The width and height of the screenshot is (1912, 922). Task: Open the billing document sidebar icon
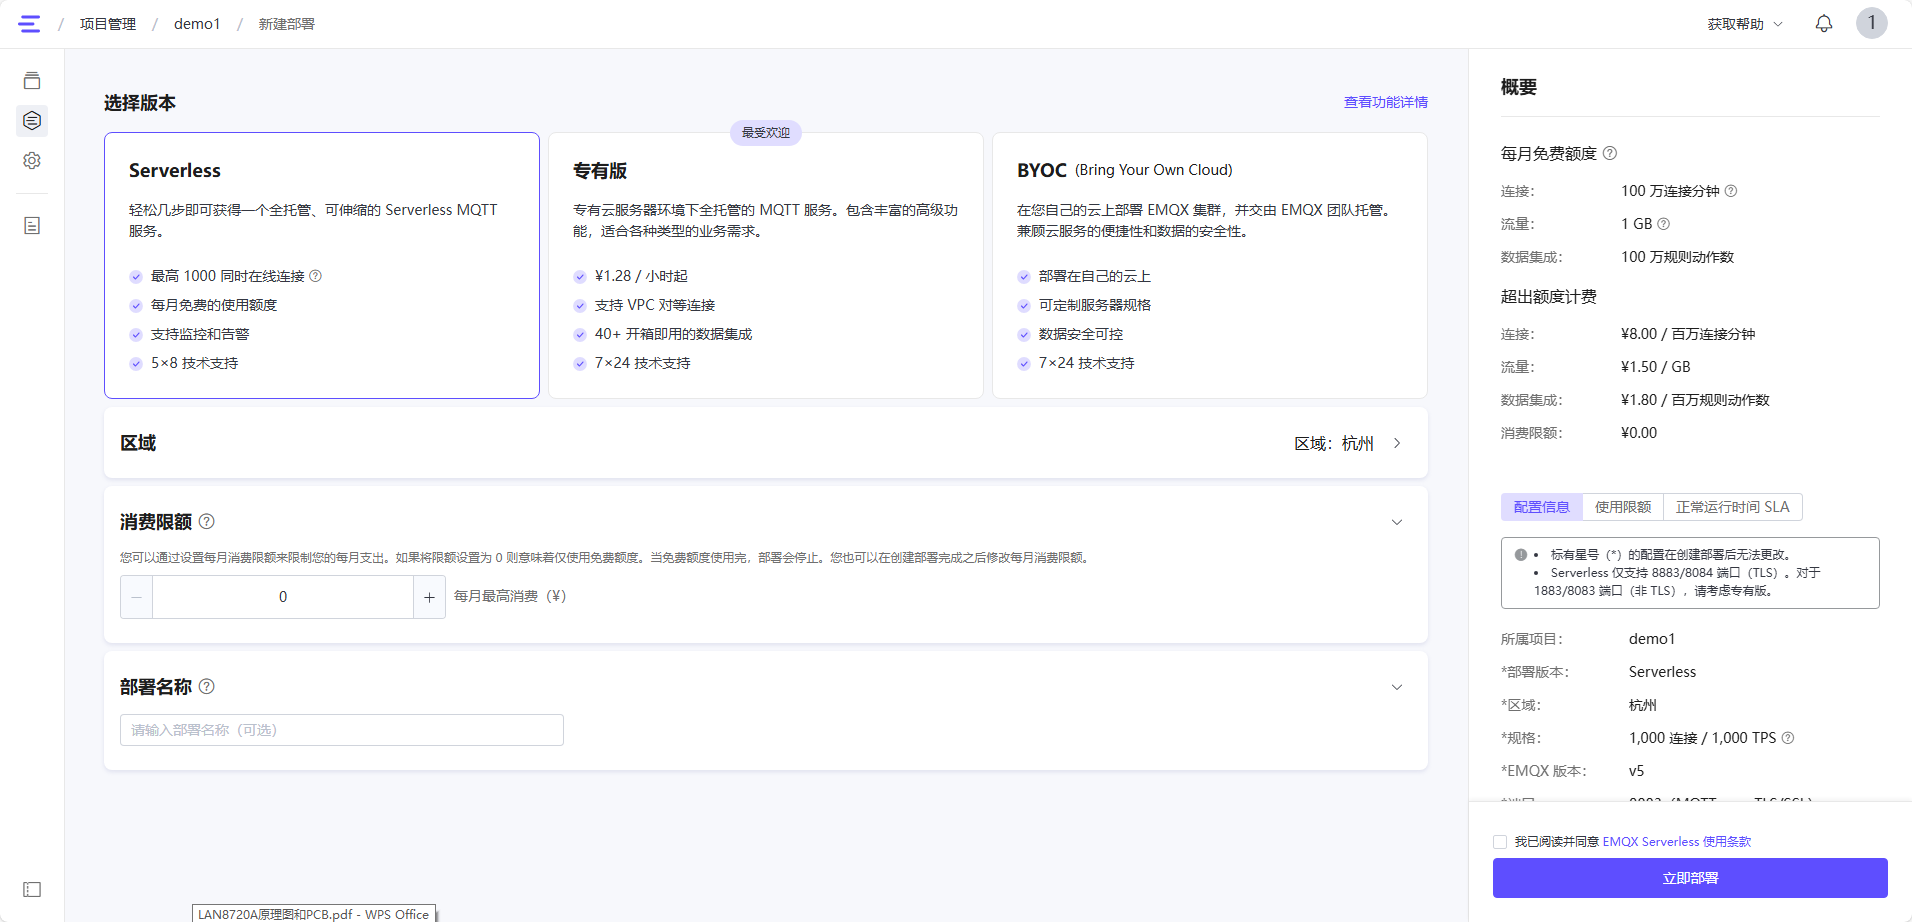(32, 226)
